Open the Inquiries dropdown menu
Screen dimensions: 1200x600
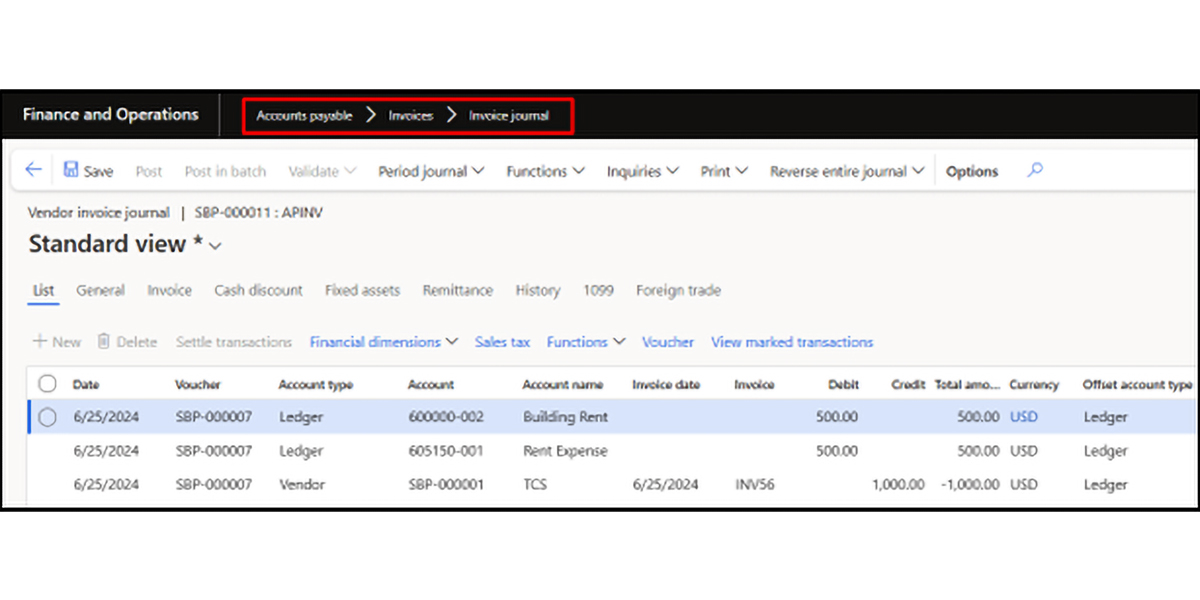[642, 171]
